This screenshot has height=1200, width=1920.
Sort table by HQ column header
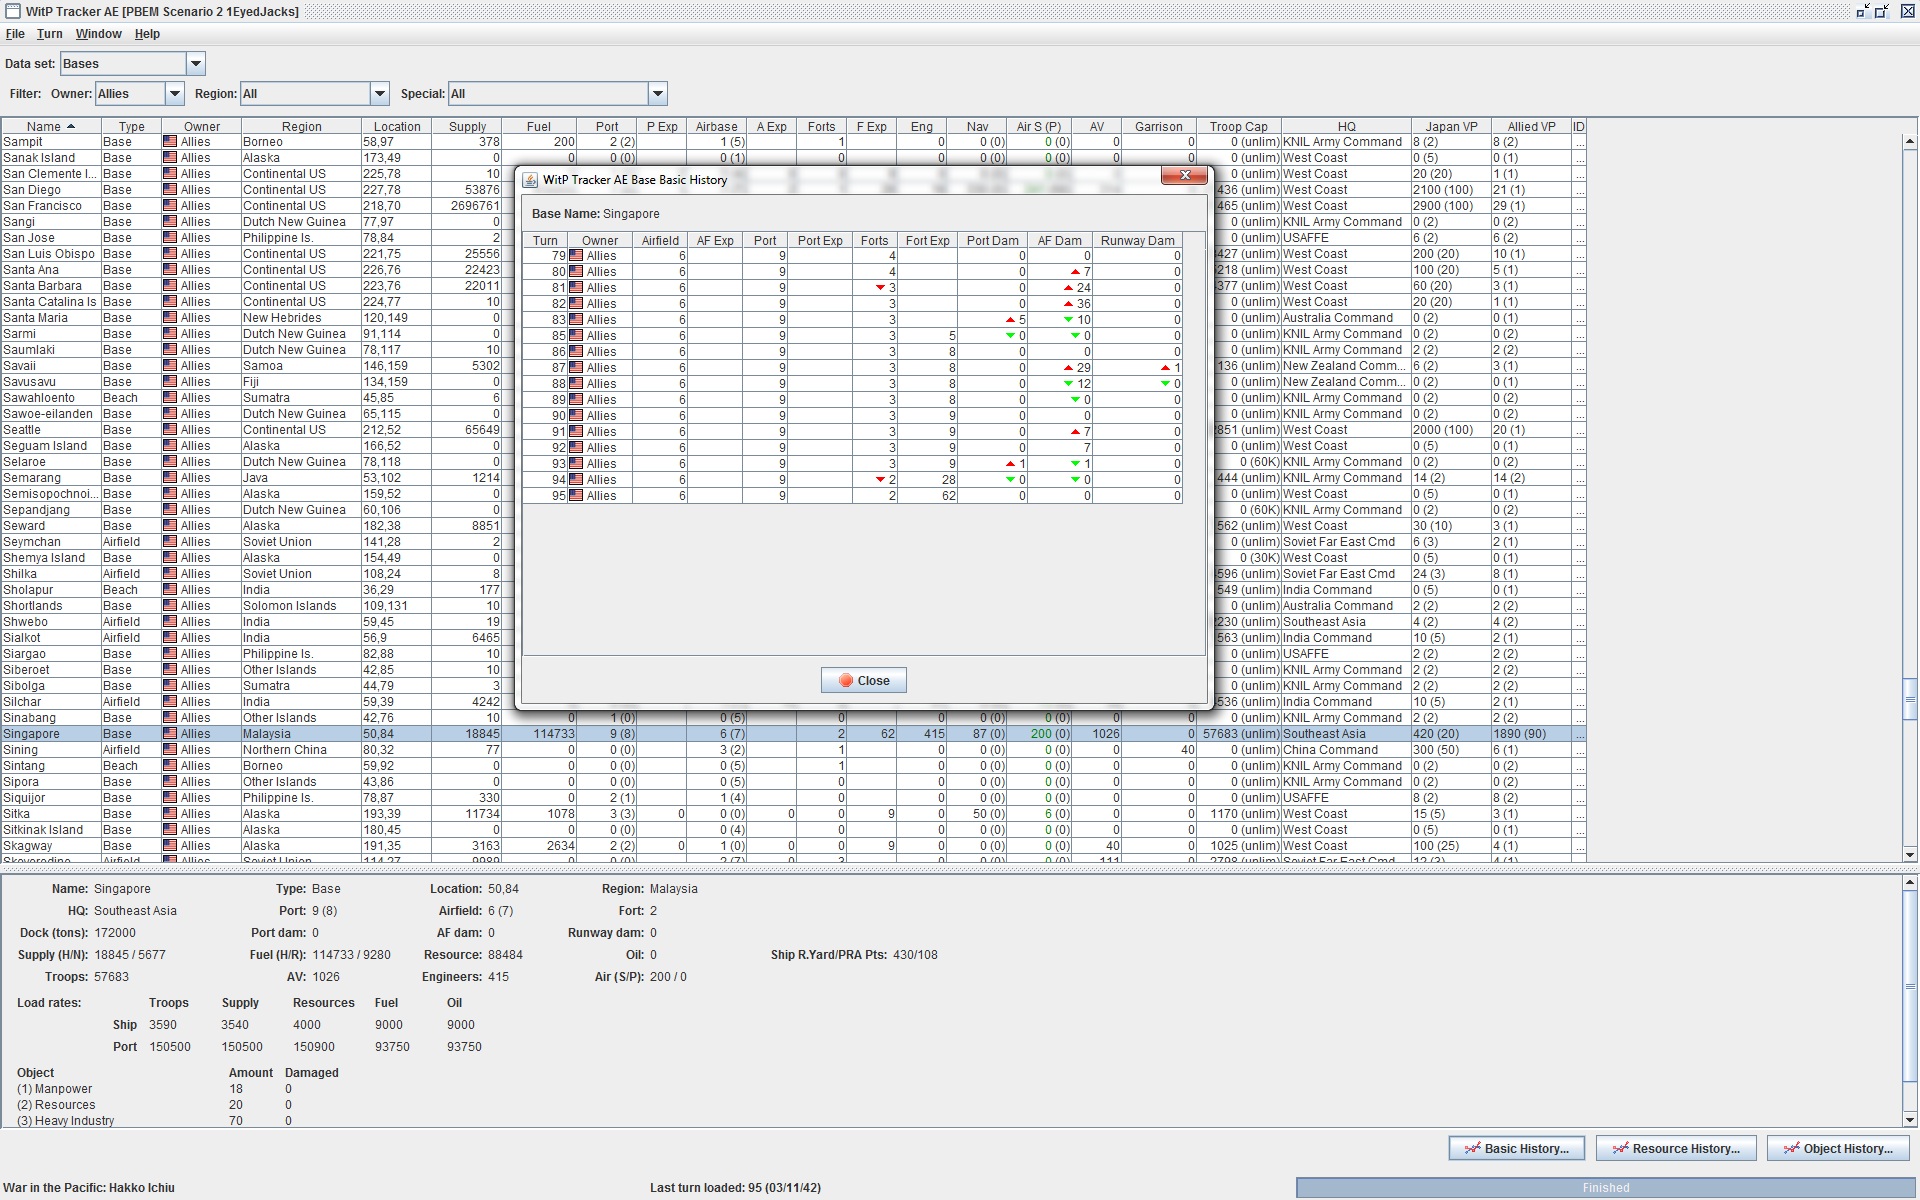click(1346, 127)
